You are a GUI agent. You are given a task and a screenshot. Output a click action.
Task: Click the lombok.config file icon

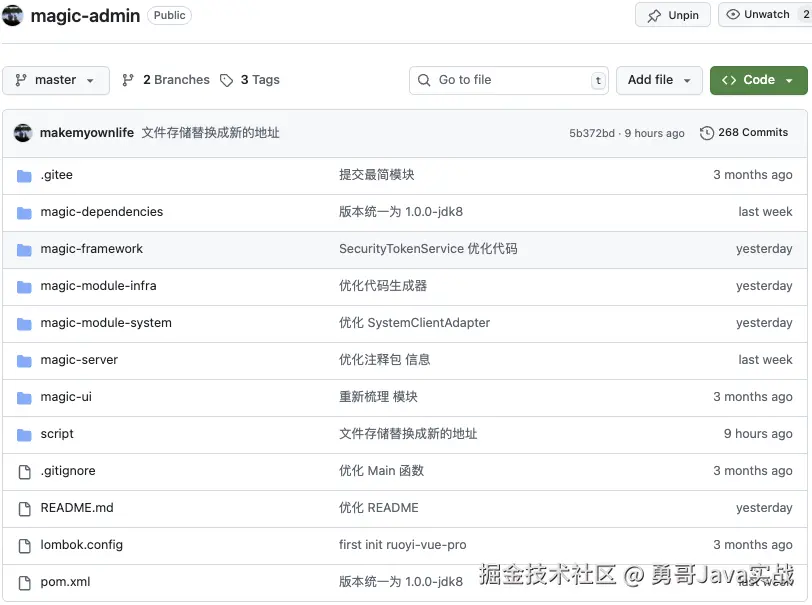(24, 546)
